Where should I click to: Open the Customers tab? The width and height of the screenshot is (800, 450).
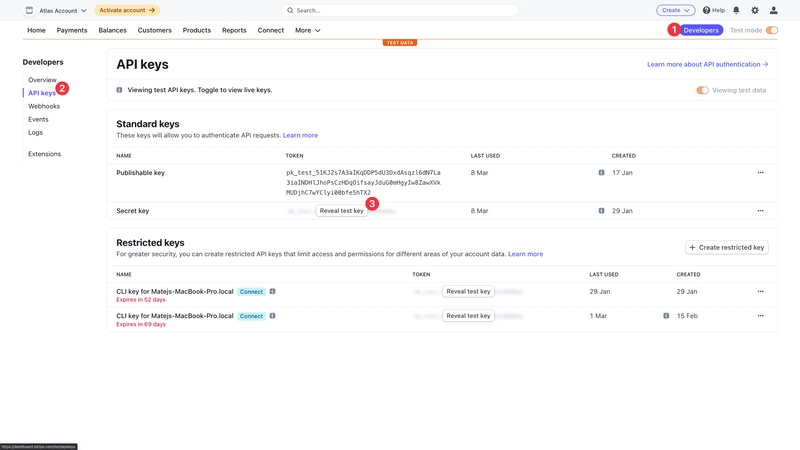(x=155, y=30)
